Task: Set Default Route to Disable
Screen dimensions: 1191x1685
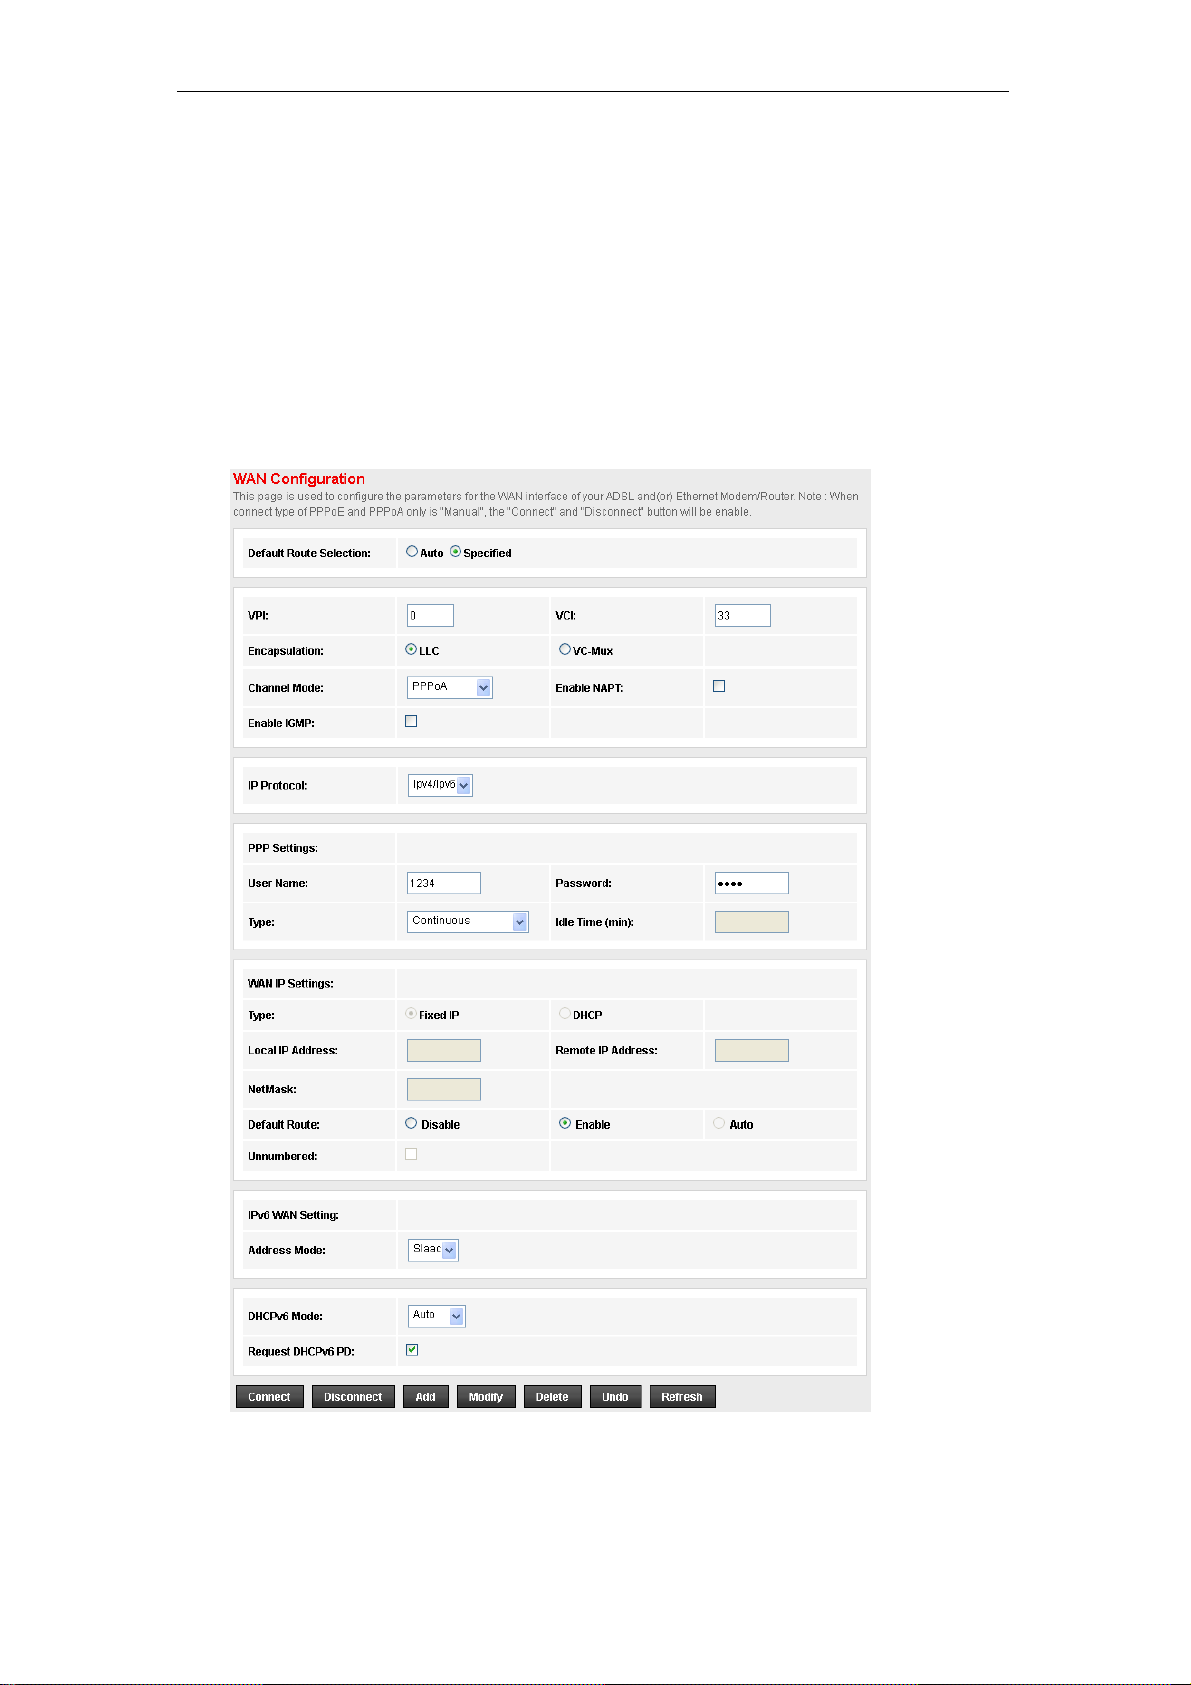Action: pyautogui.click(x=411, y=1124)
